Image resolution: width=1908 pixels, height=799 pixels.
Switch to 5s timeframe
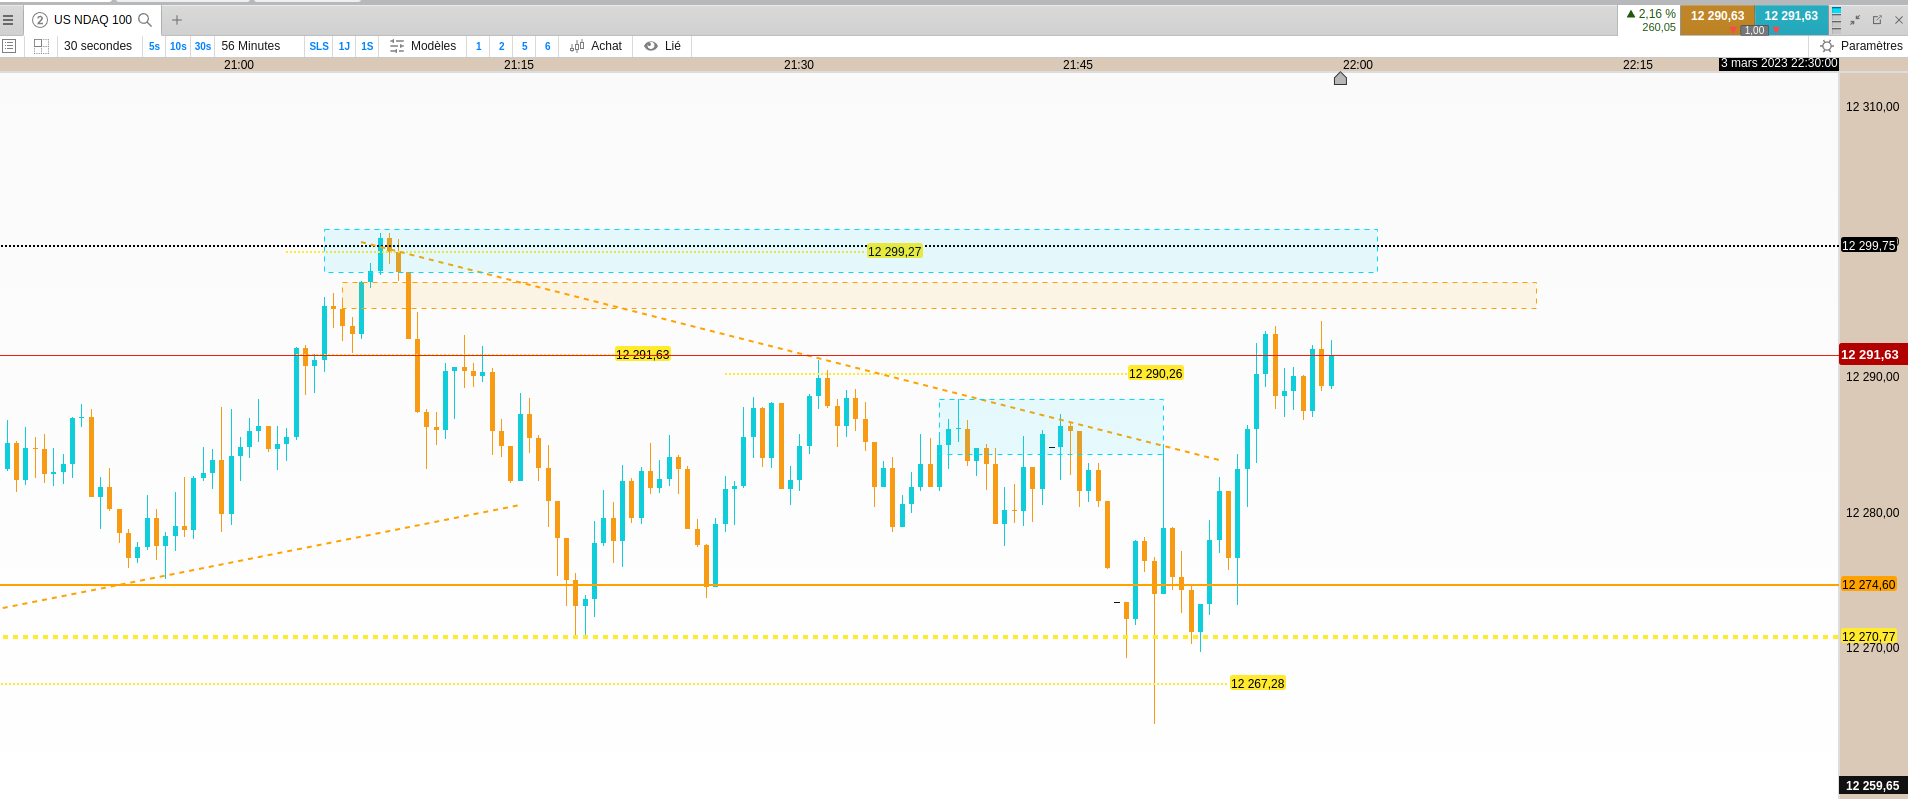pyautogui.click(x=154, y=46)
